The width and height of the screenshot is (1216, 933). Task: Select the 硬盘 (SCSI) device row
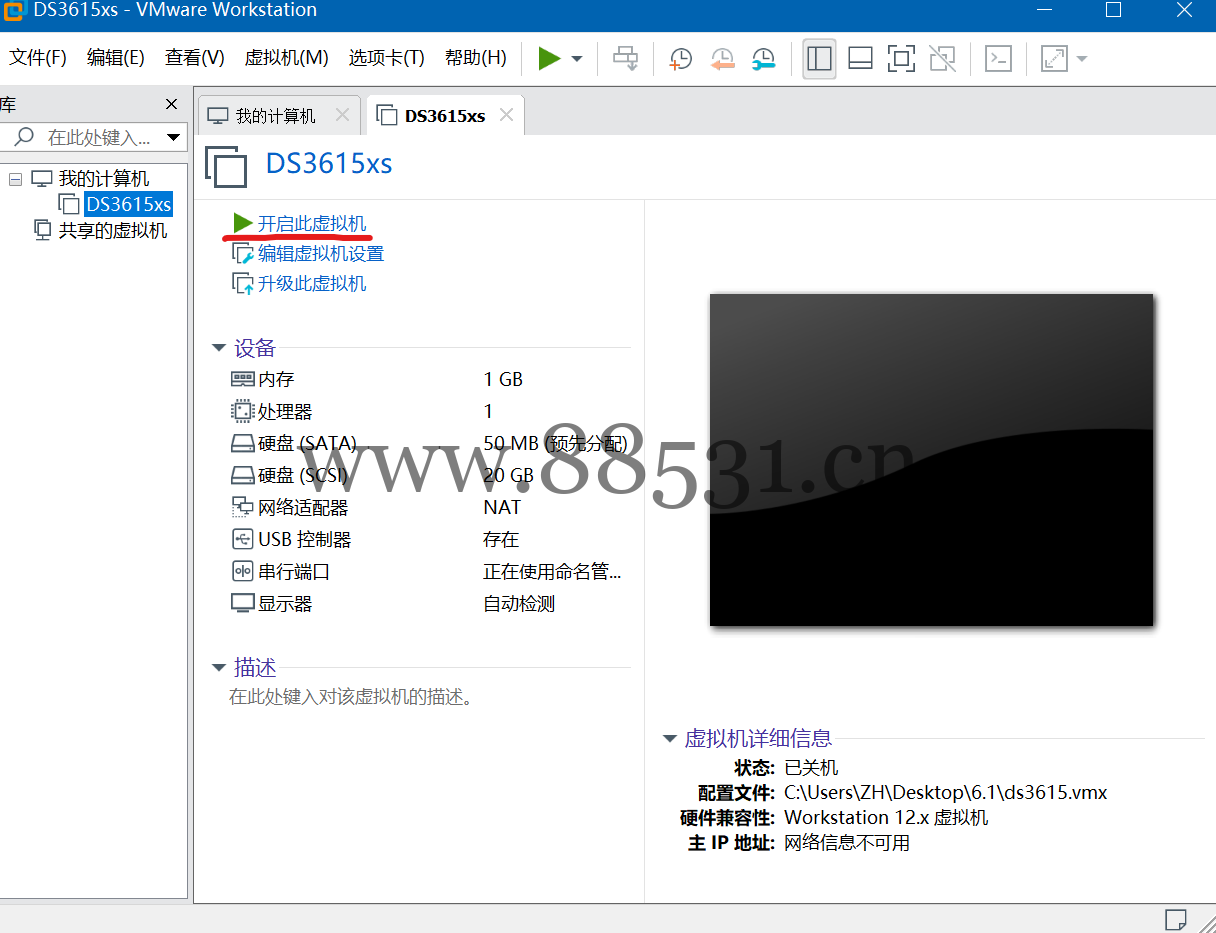pyautogui.click(x=430, y=475)
